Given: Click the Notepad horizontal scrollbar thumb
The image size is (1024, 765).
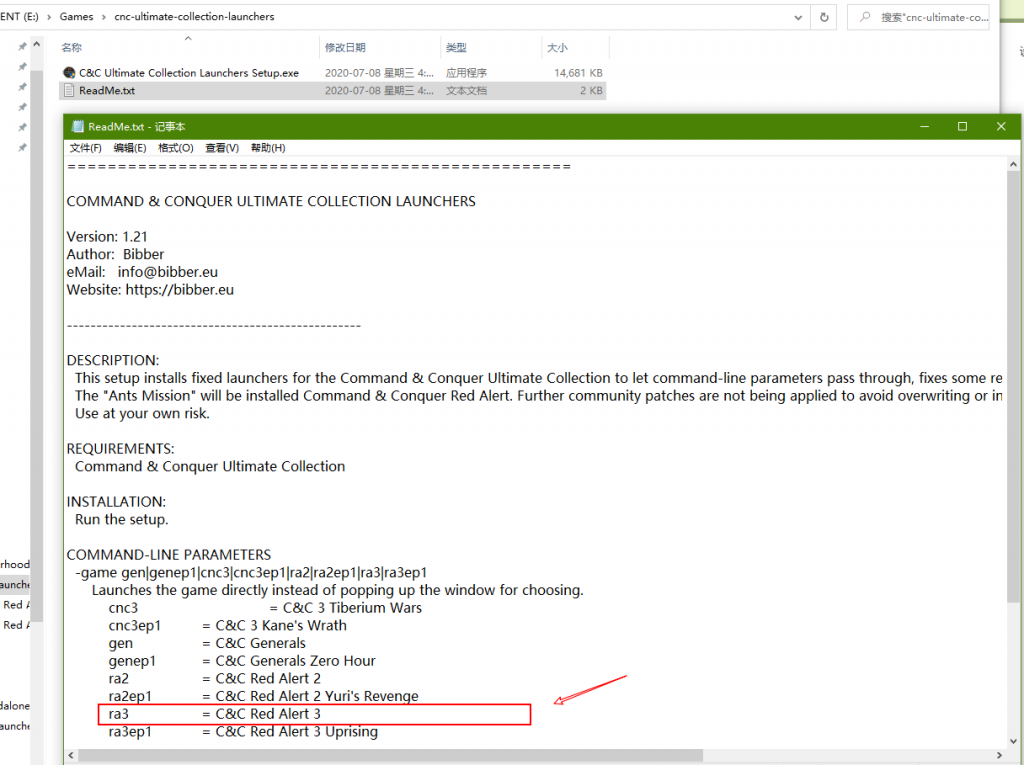Looking at the screenshot, I should click(391, 755).
